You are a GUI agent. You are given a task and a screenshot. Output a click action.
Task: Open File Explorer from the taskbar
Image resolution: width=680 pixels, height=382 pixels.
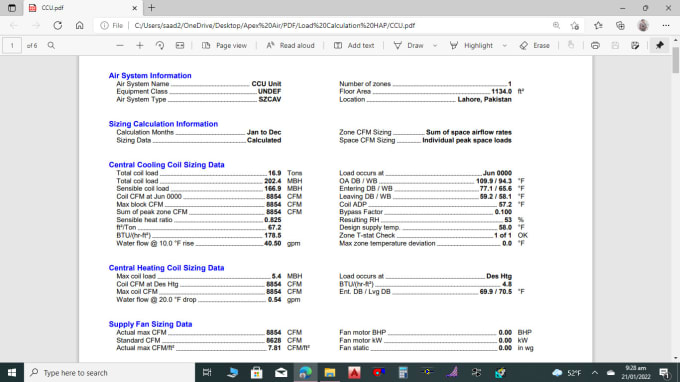(x=330, y=372)
